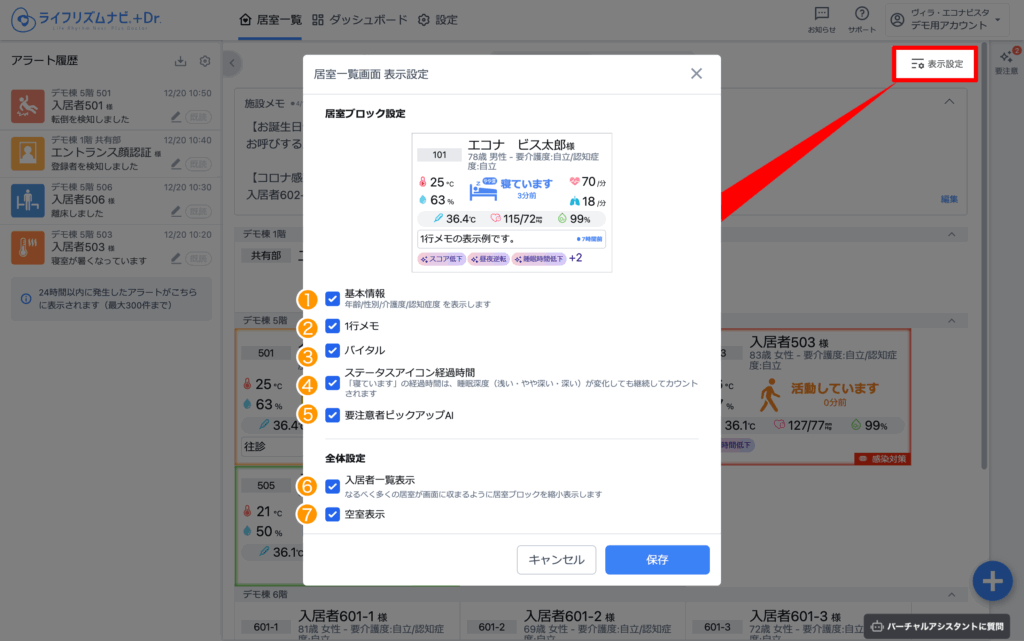
Task: Download alert history with the download icon
Action: (x=181, y=62)
